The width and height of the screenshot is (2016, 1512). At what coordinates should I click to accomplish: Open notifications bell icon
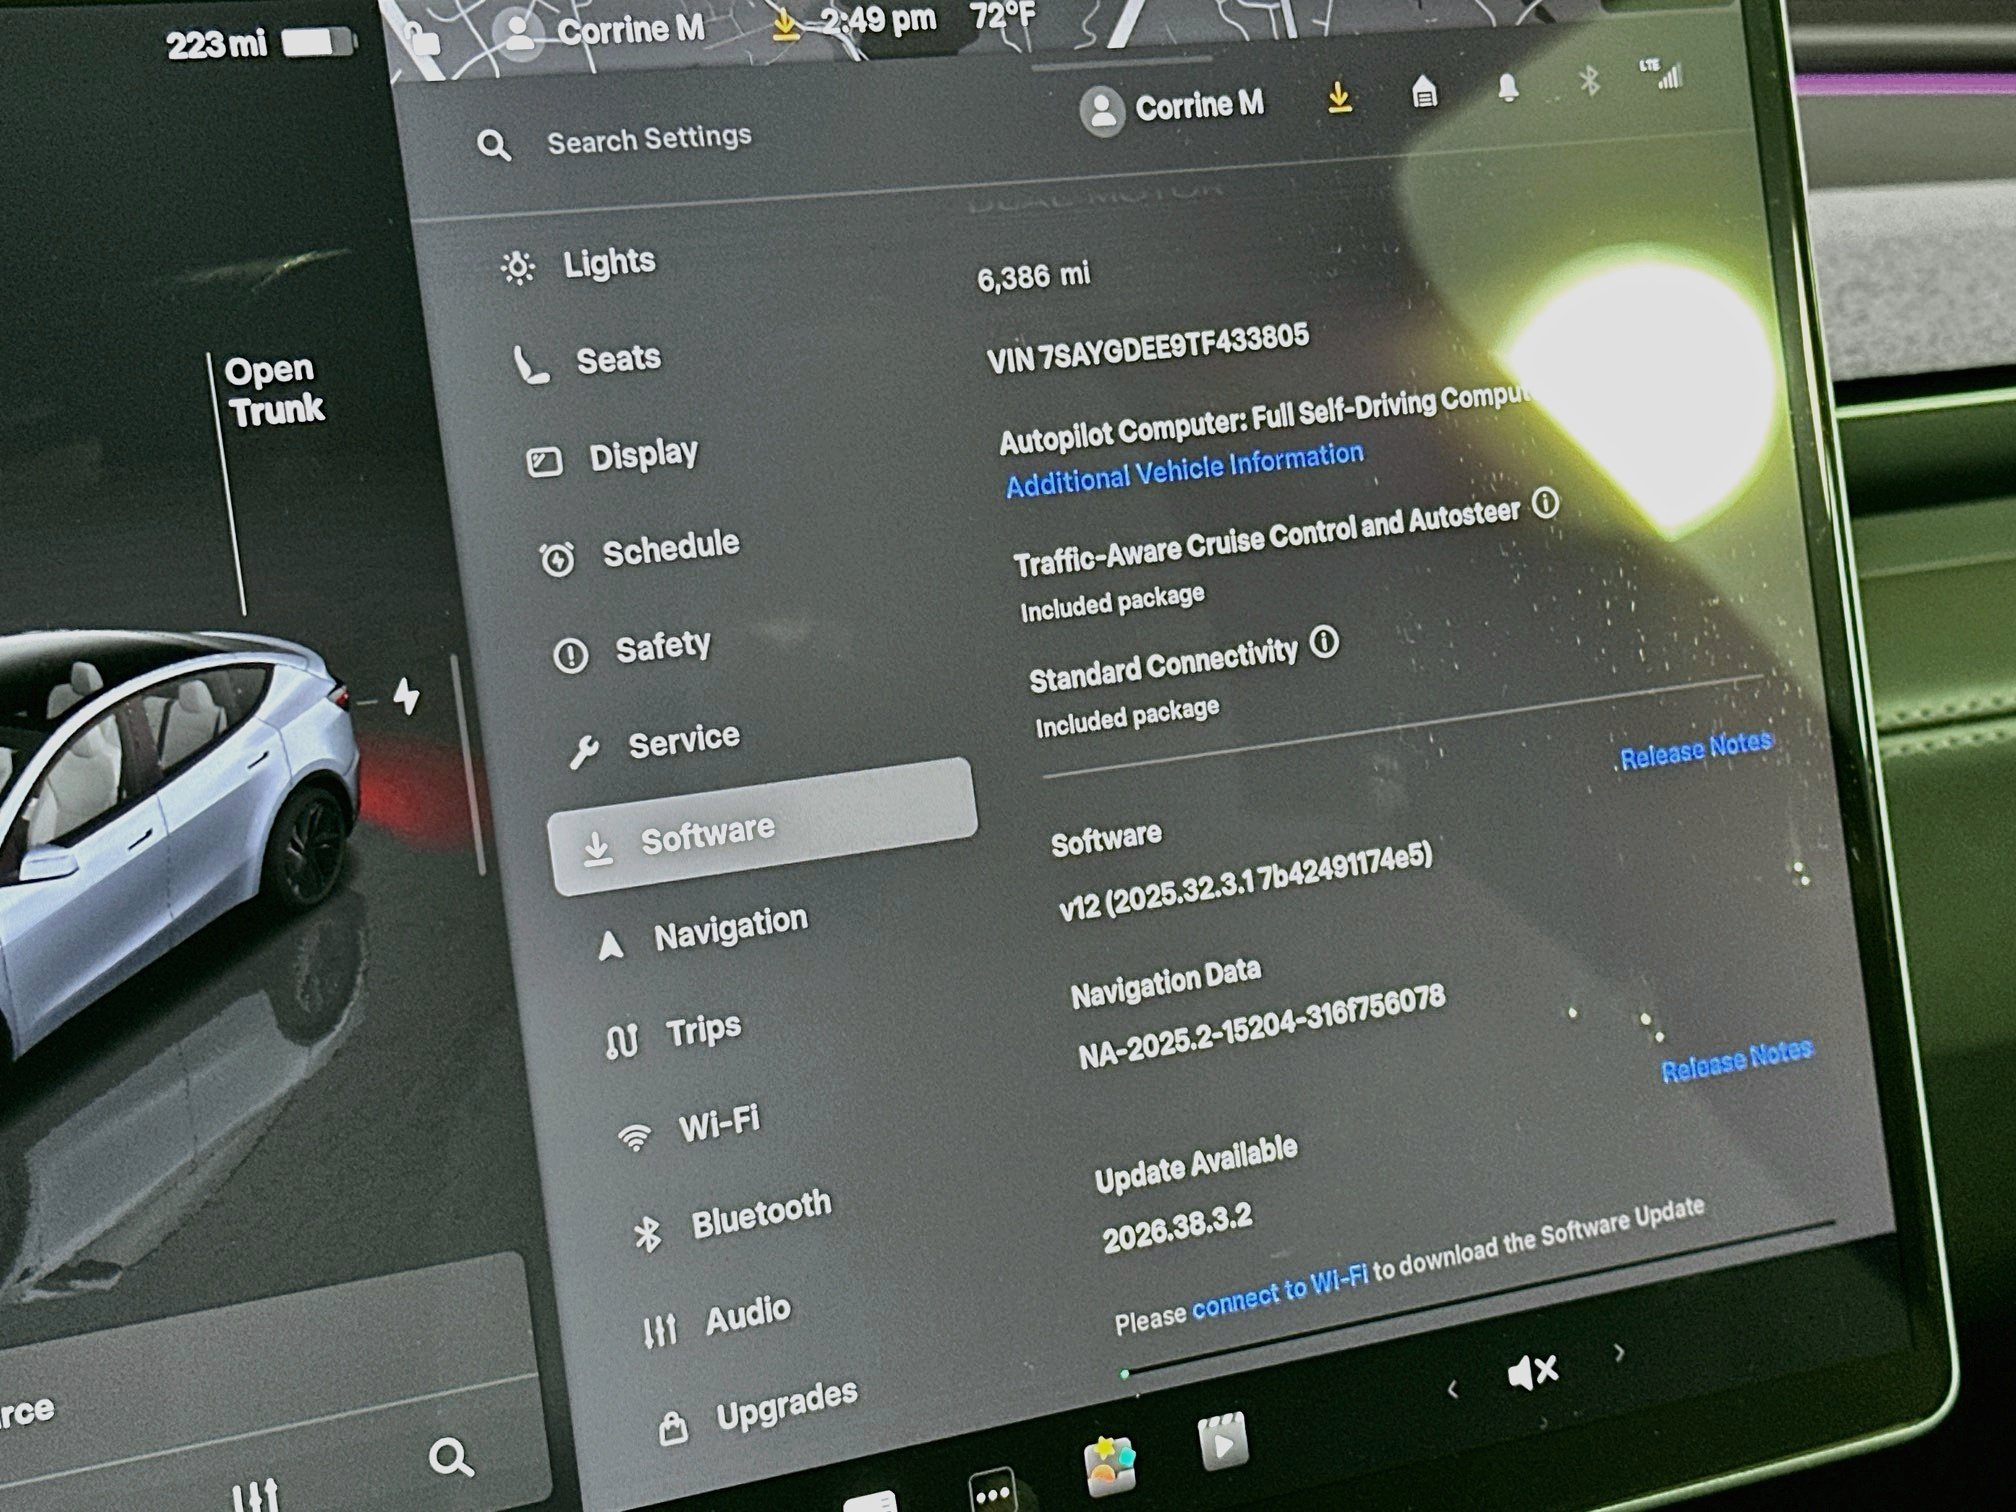[1508, 88]
